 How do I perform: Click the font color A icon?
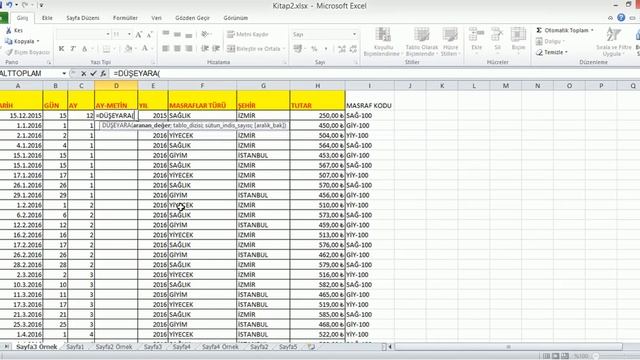(144, 49)
